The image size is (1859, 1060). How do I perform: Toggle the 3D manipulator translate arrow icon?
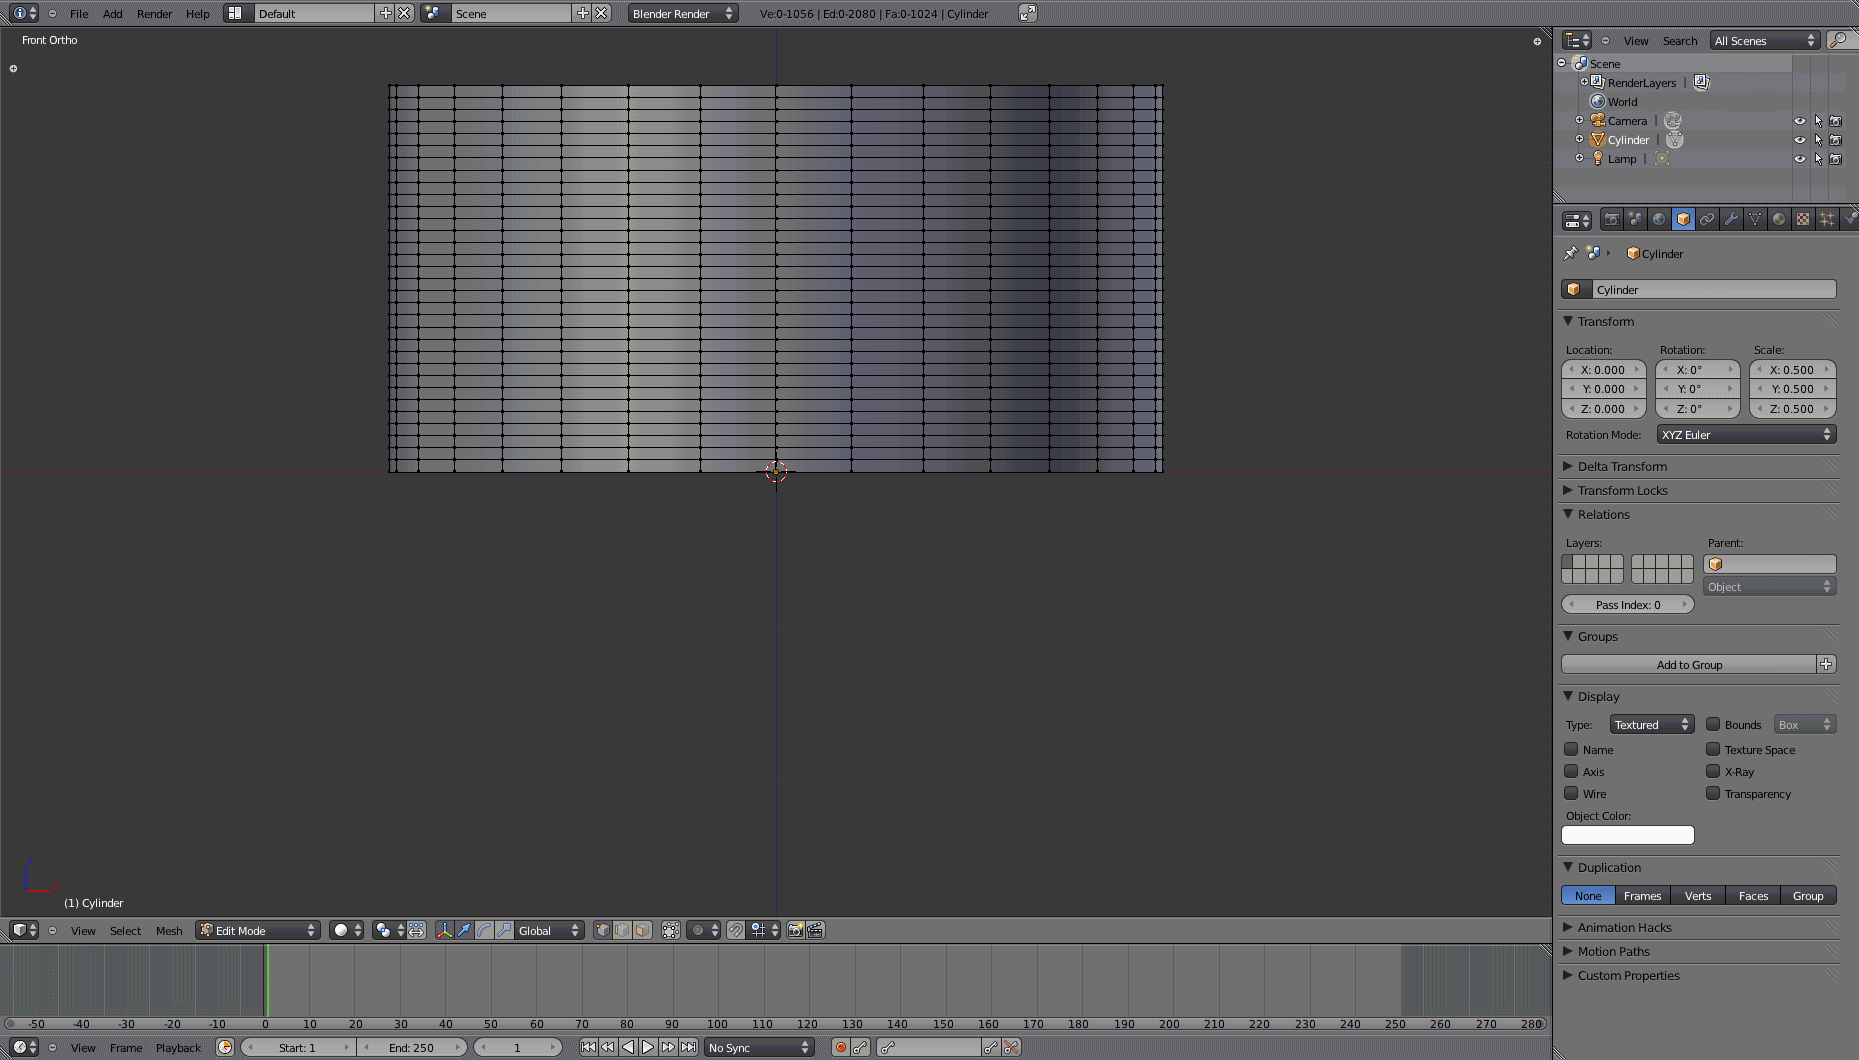464,931
